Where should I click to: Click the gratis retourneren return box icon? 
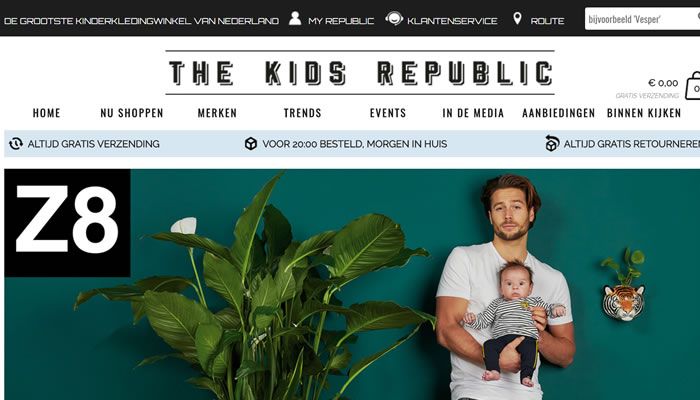pos(552,143)
